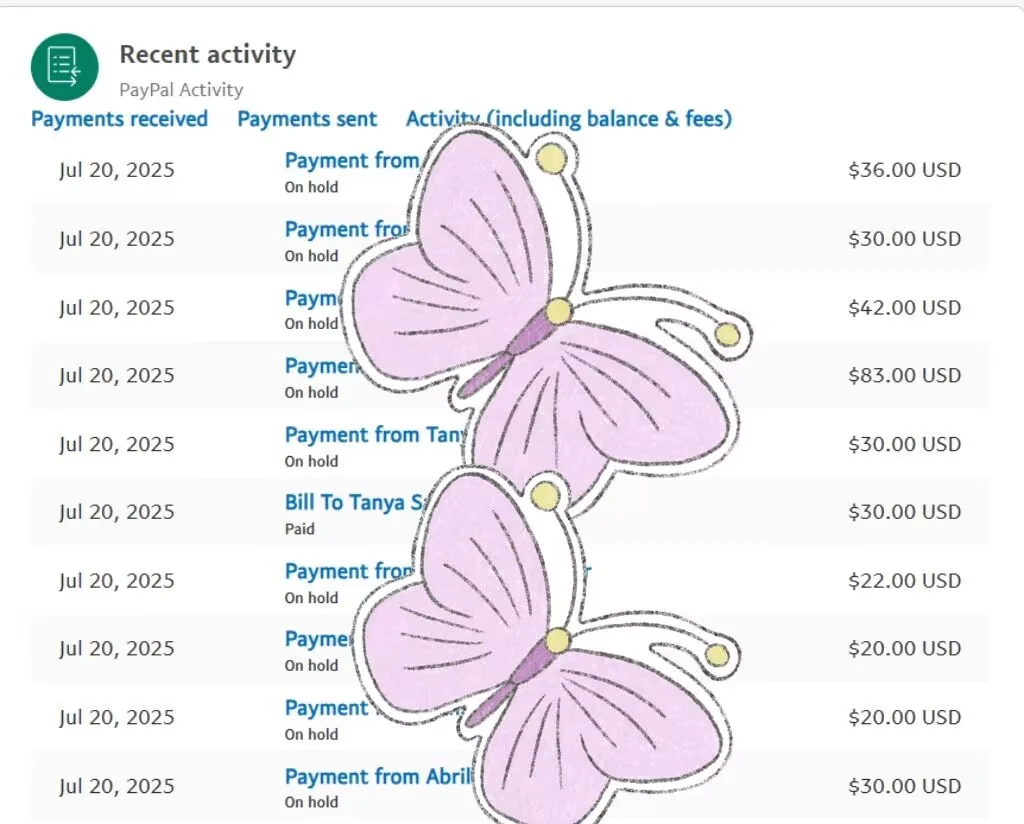Select the $83.00 USD amount
The image size is (1024, 824).
click(x=904, y=375)
